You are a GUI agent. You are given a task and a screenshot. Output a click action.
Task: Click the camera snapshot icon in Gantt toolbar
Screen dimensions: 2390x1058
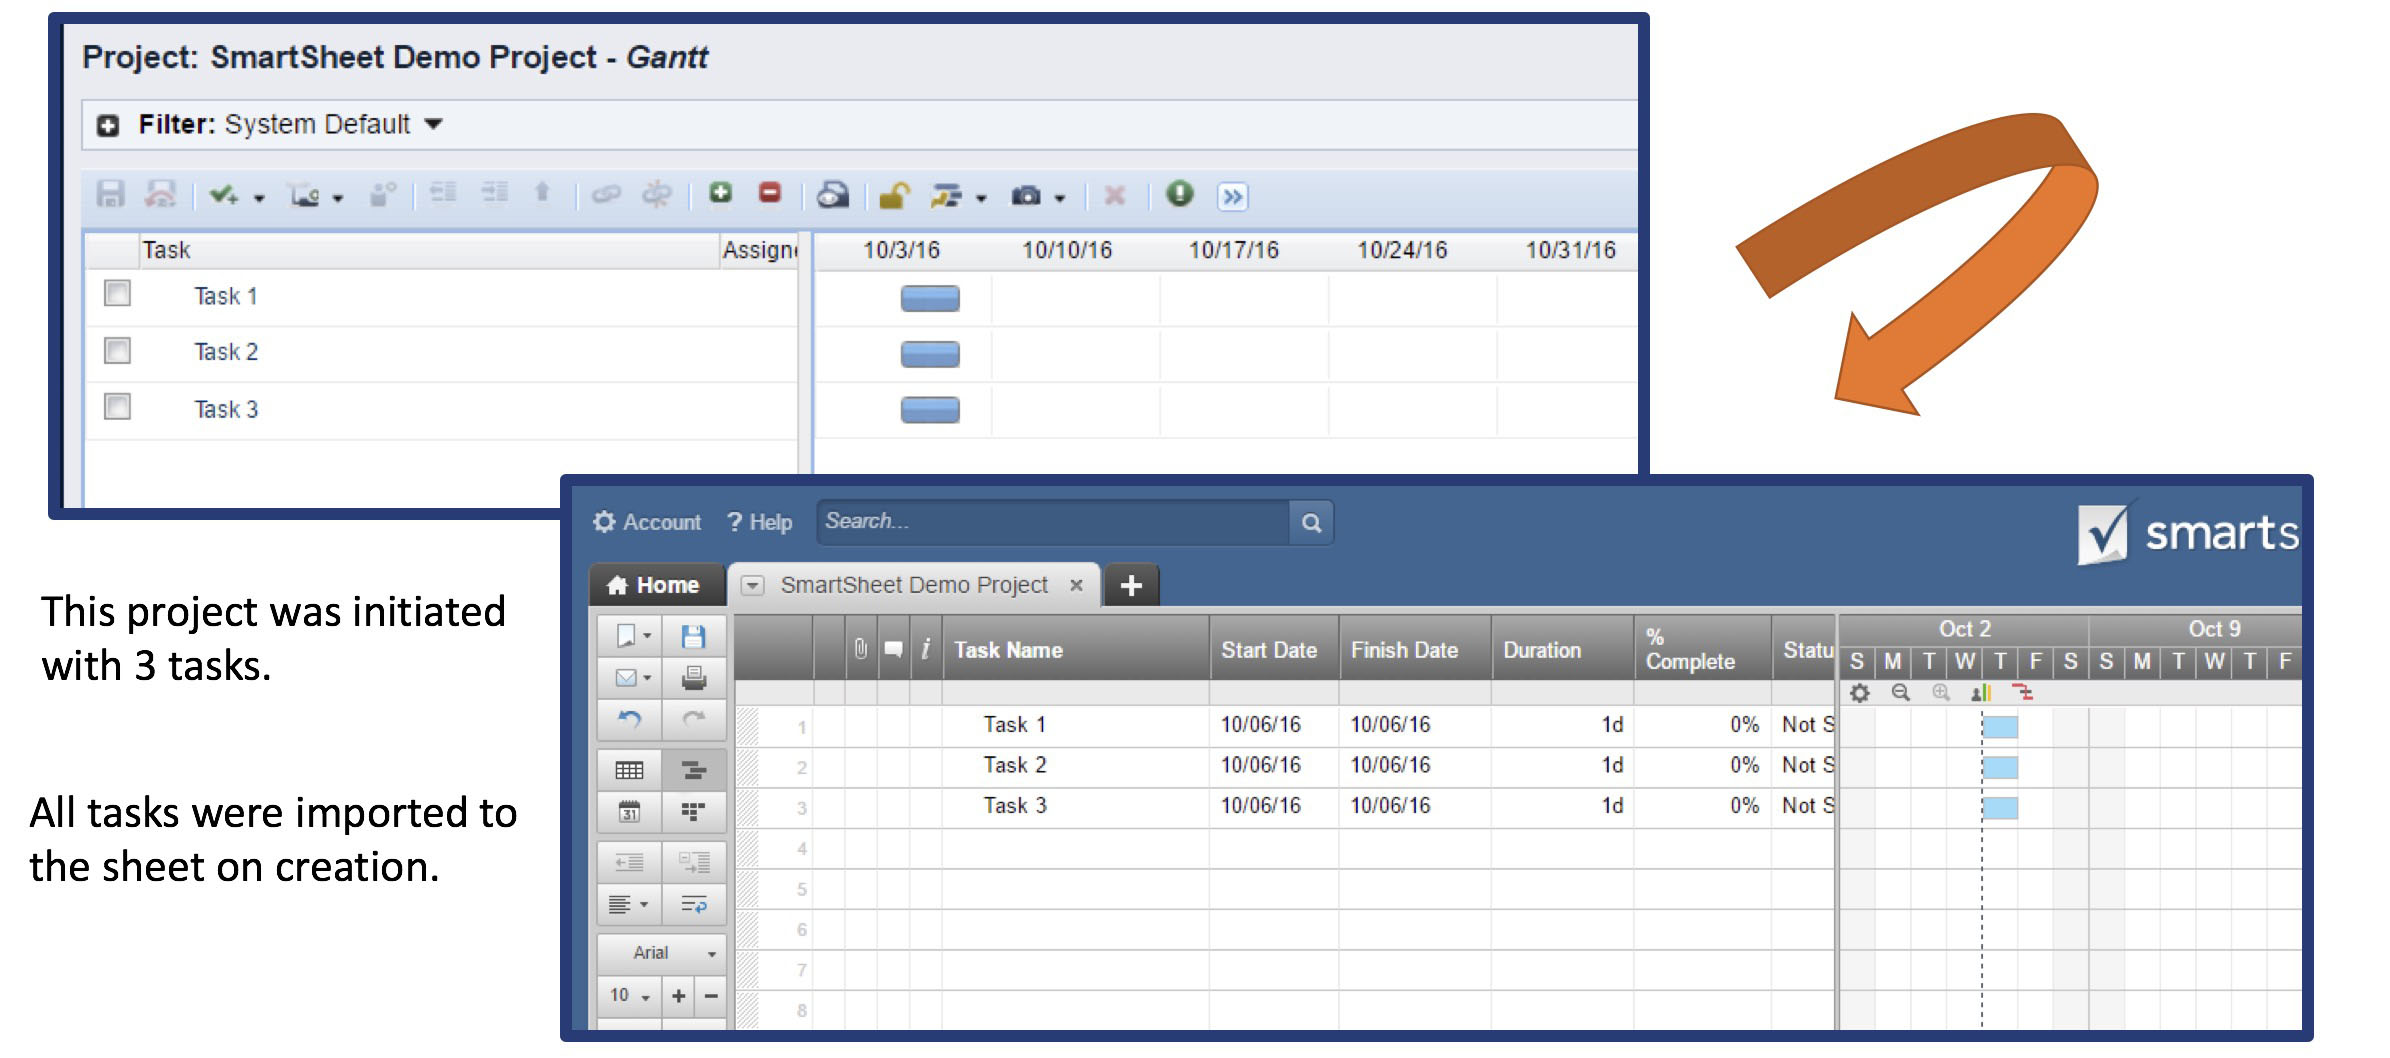pyautogui.click(x=1026, y=195)
